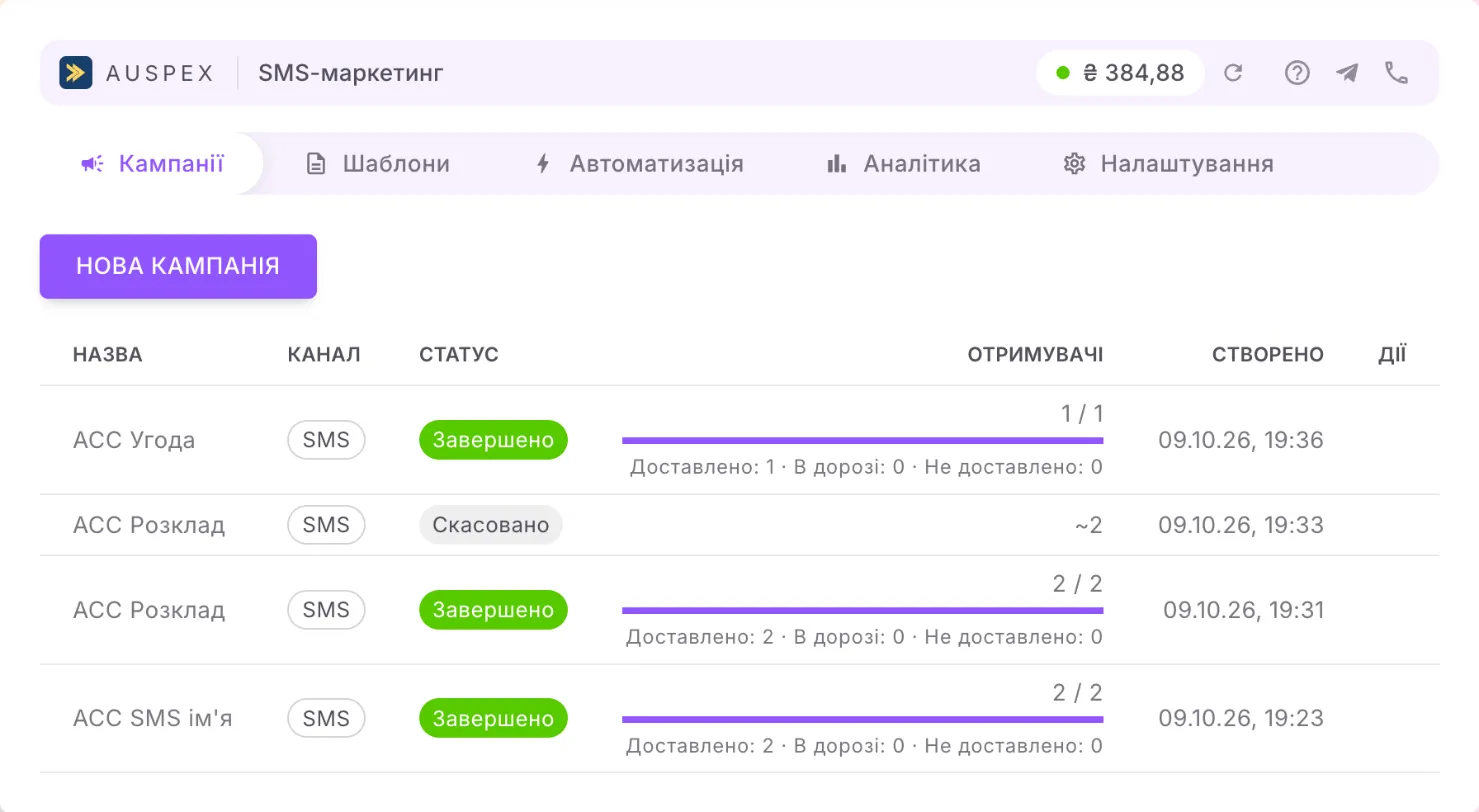This screenshot has height=812, width=1479.
Task: Click the SMS-маркетинг header title
Action: coord(350,72)
